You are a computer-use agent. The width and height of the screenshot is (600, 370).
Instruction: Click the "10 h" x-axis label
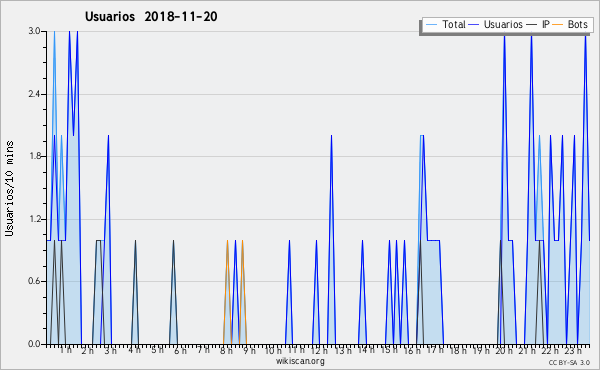[x=273, y=351]
